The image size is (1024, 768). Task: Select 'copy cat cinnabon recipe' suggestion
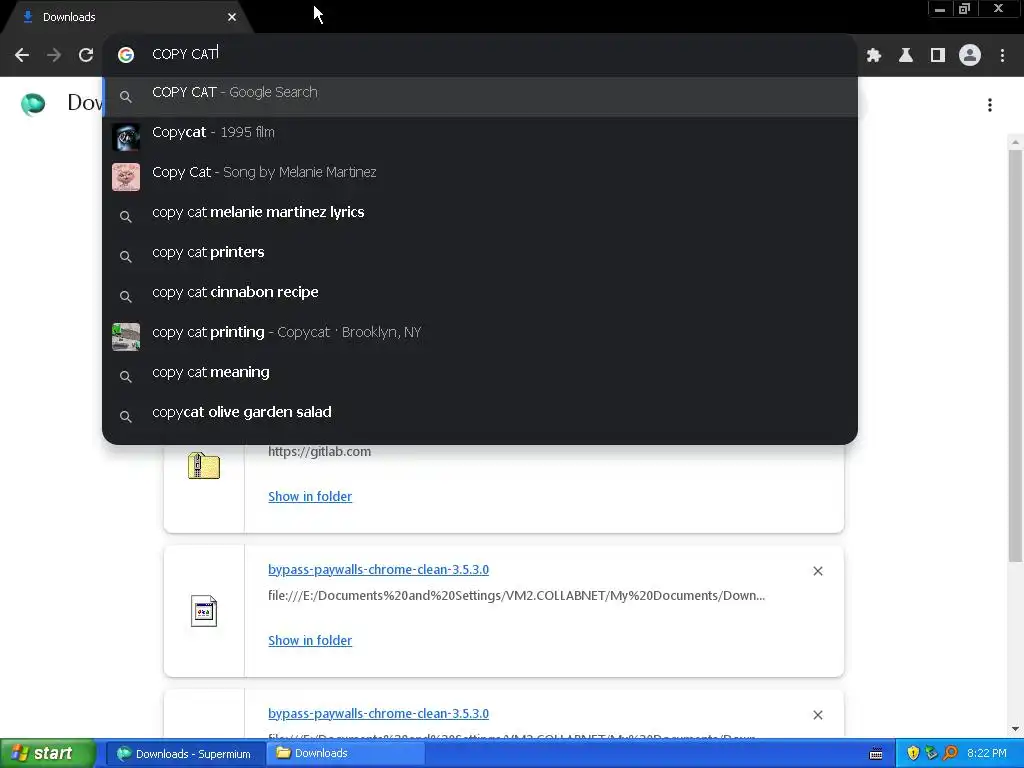pyautogui.click(x=480, y=296)
